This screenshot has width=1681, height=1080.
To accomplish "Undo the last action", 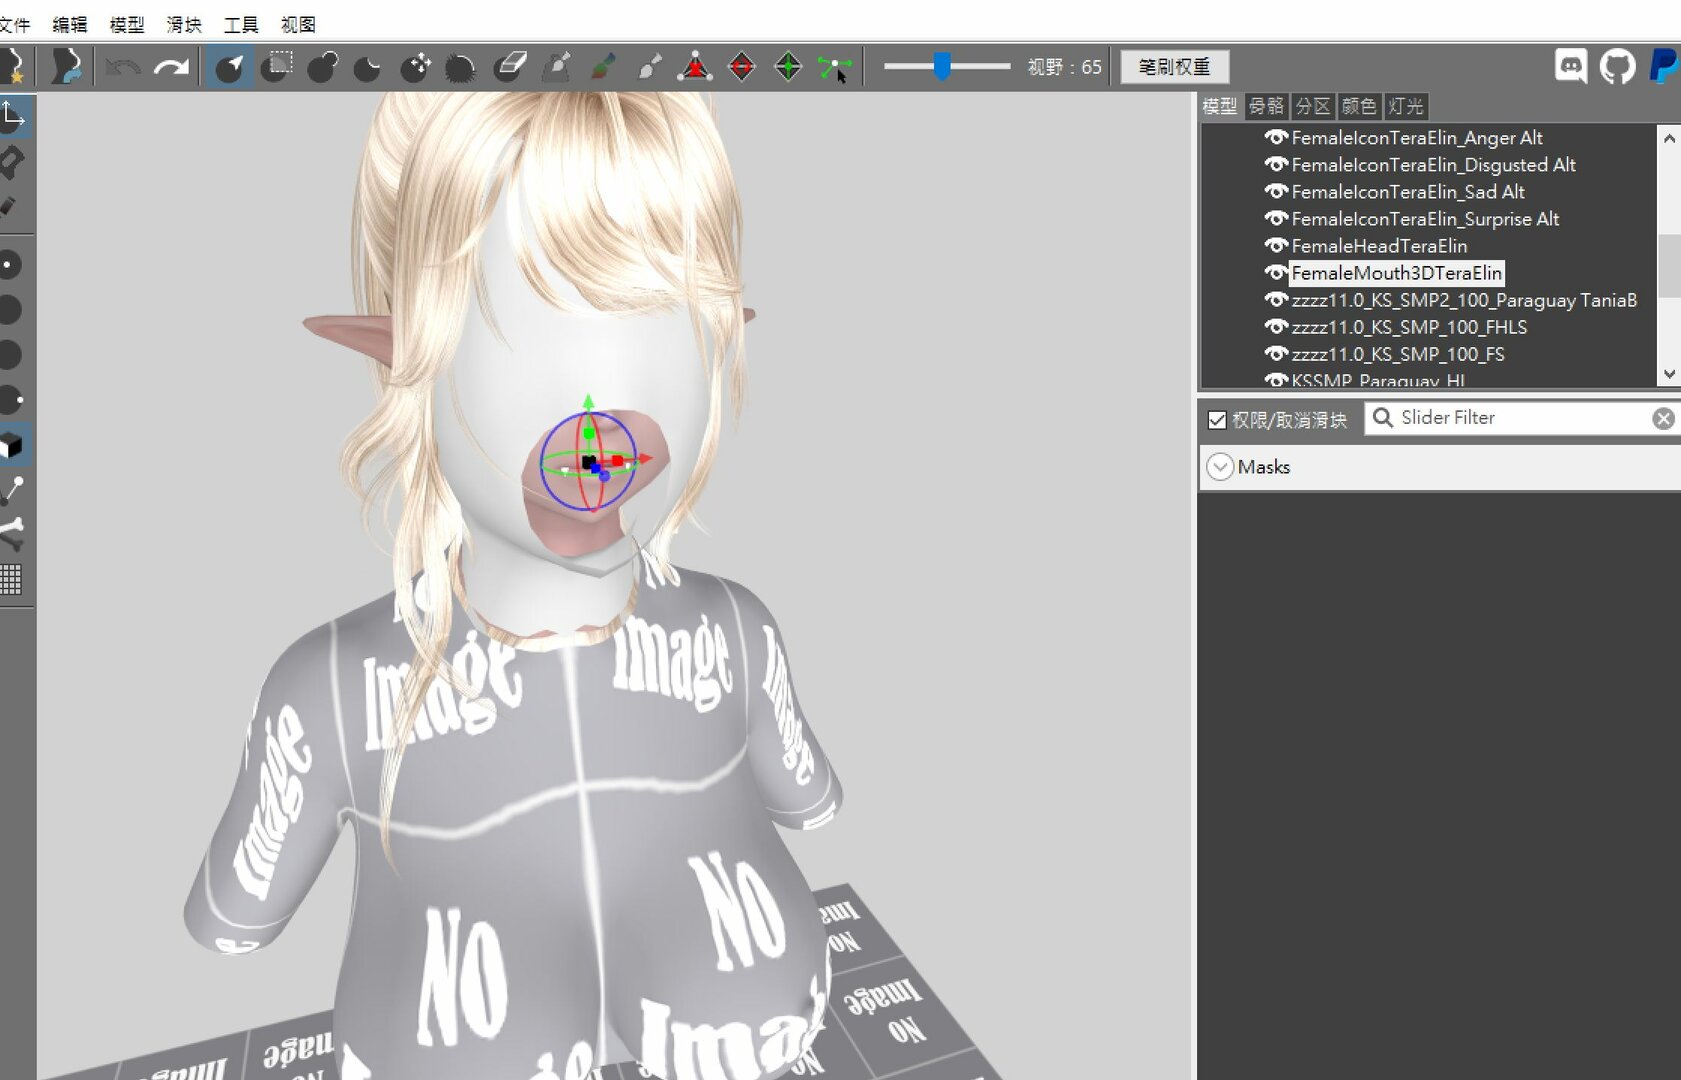I will [x=123, y=67].
